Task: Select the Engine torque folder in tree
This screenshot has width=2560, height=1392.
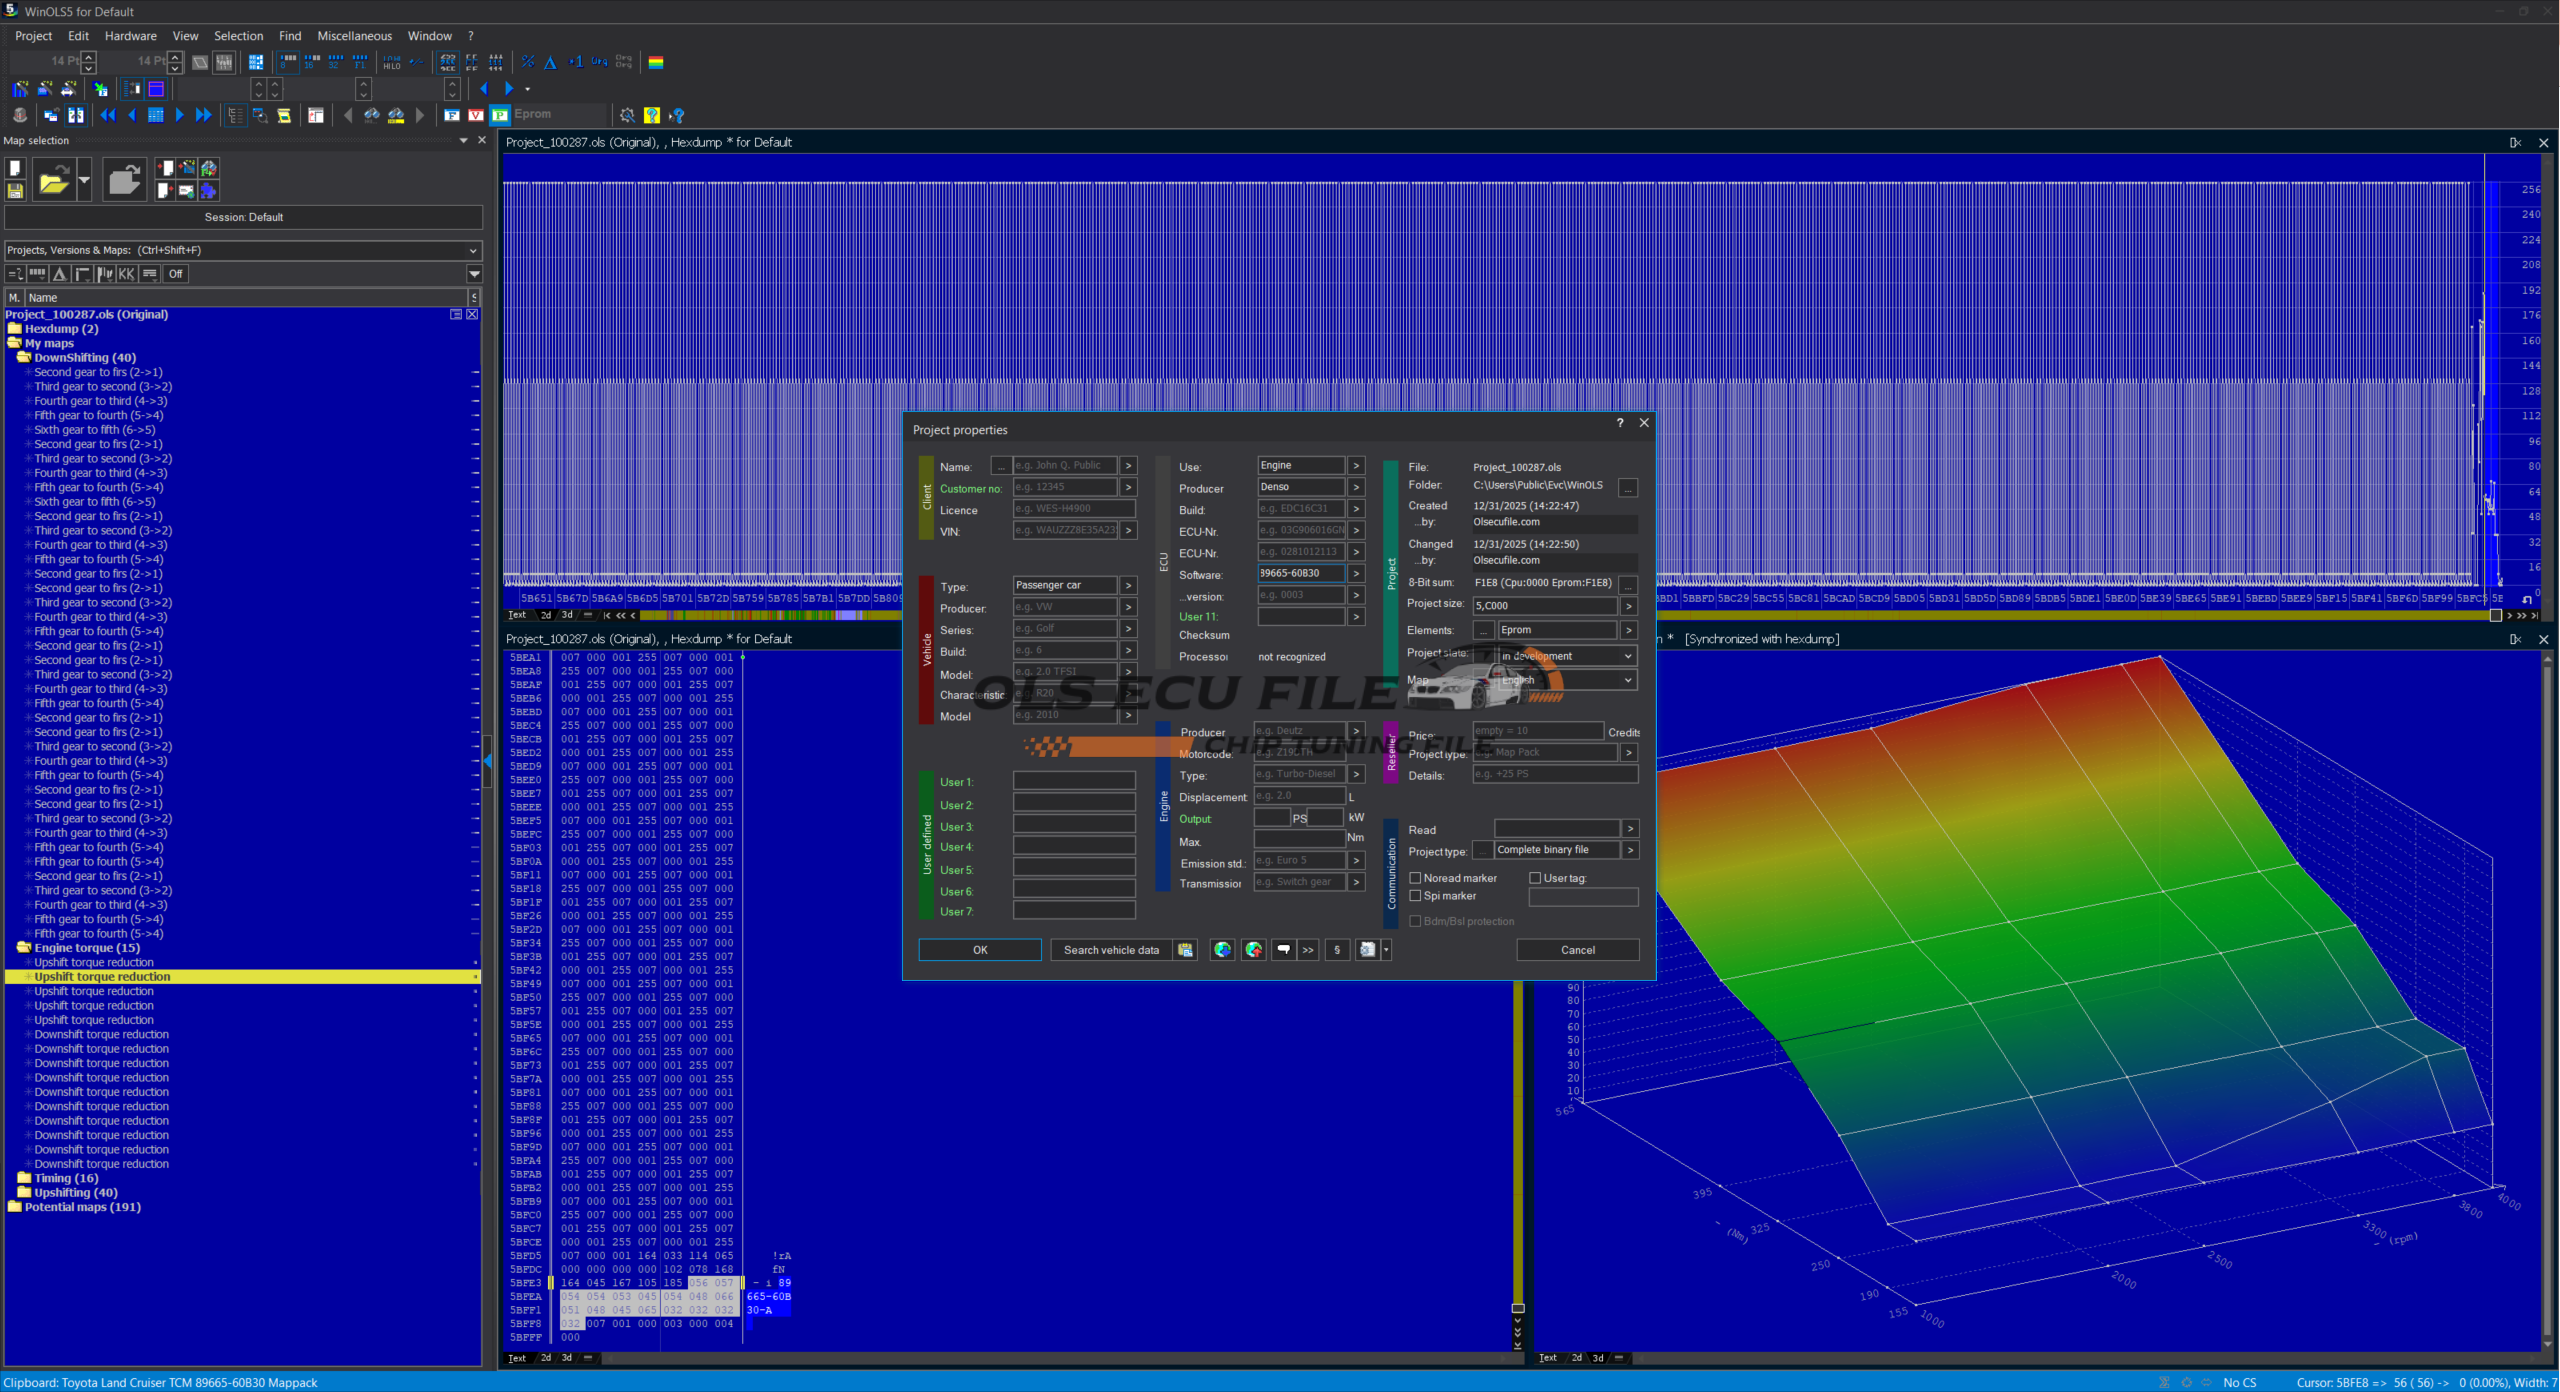Action: coord(86,948)
